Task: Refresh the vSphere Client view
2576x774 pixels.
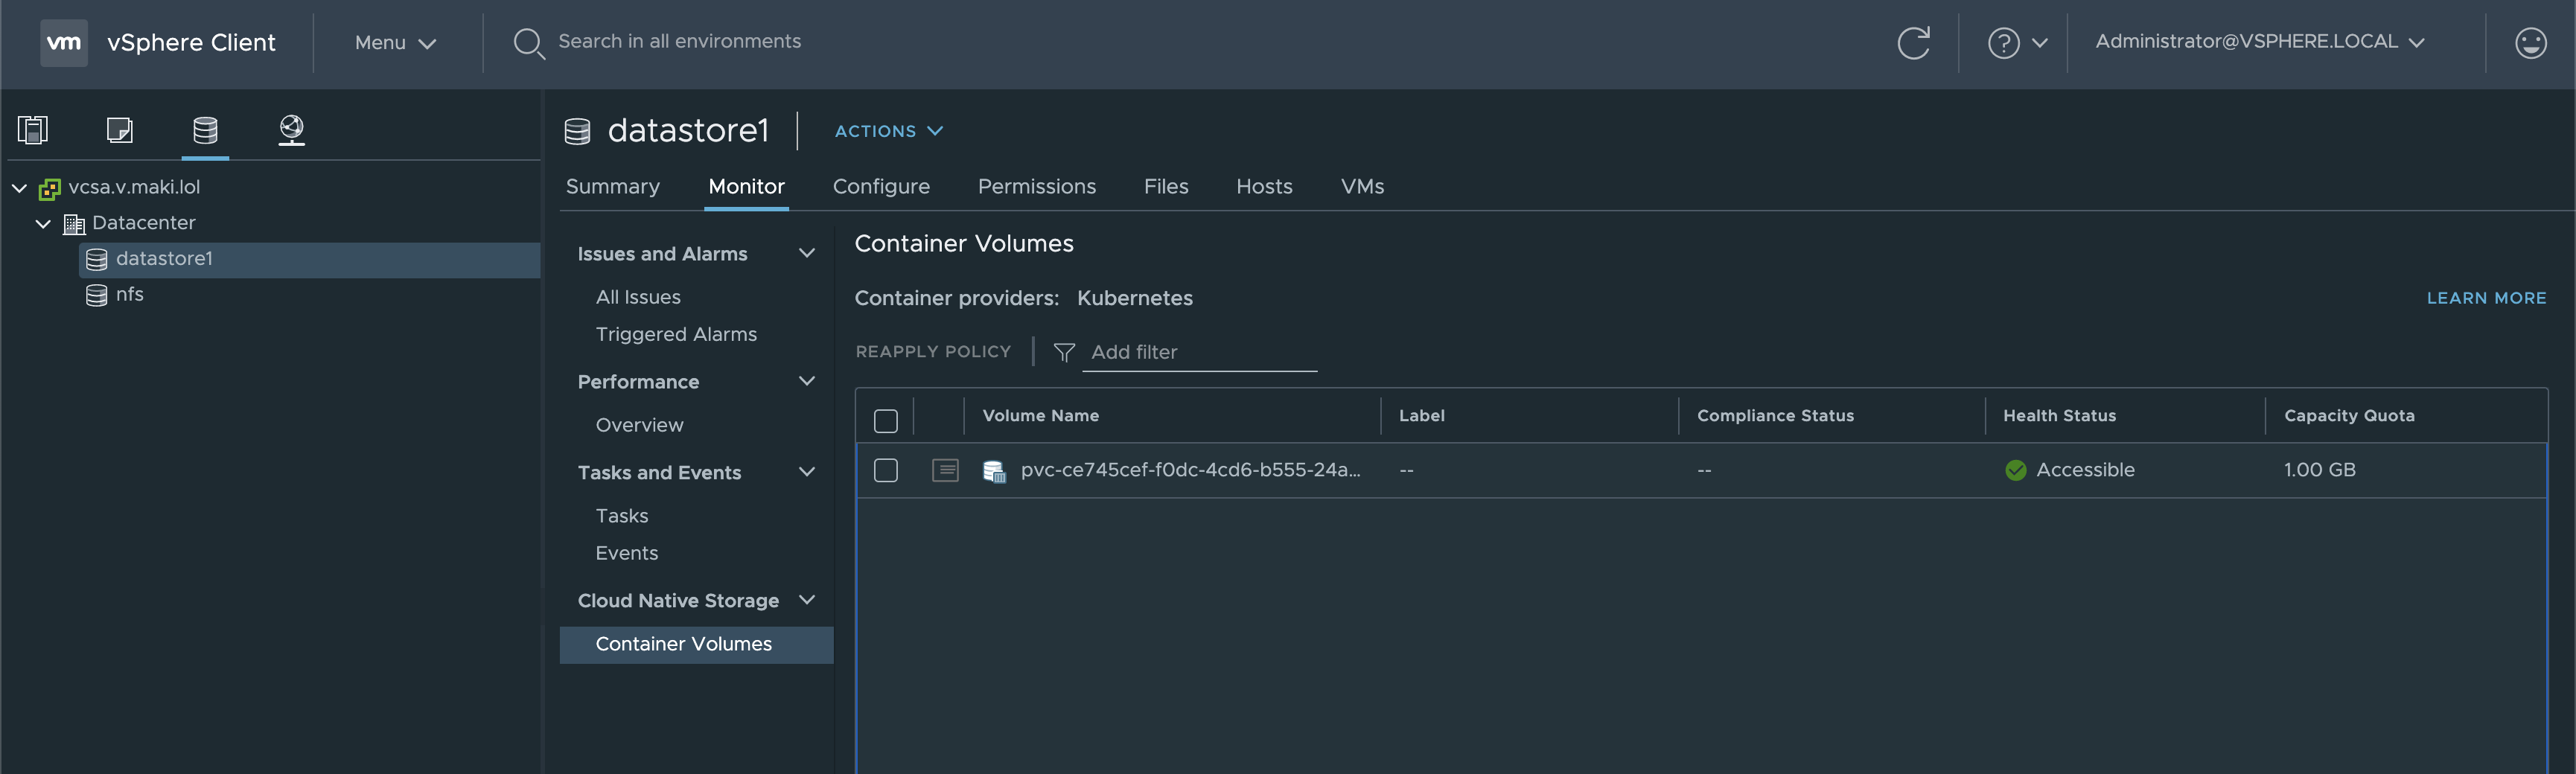Action: 1913,43
